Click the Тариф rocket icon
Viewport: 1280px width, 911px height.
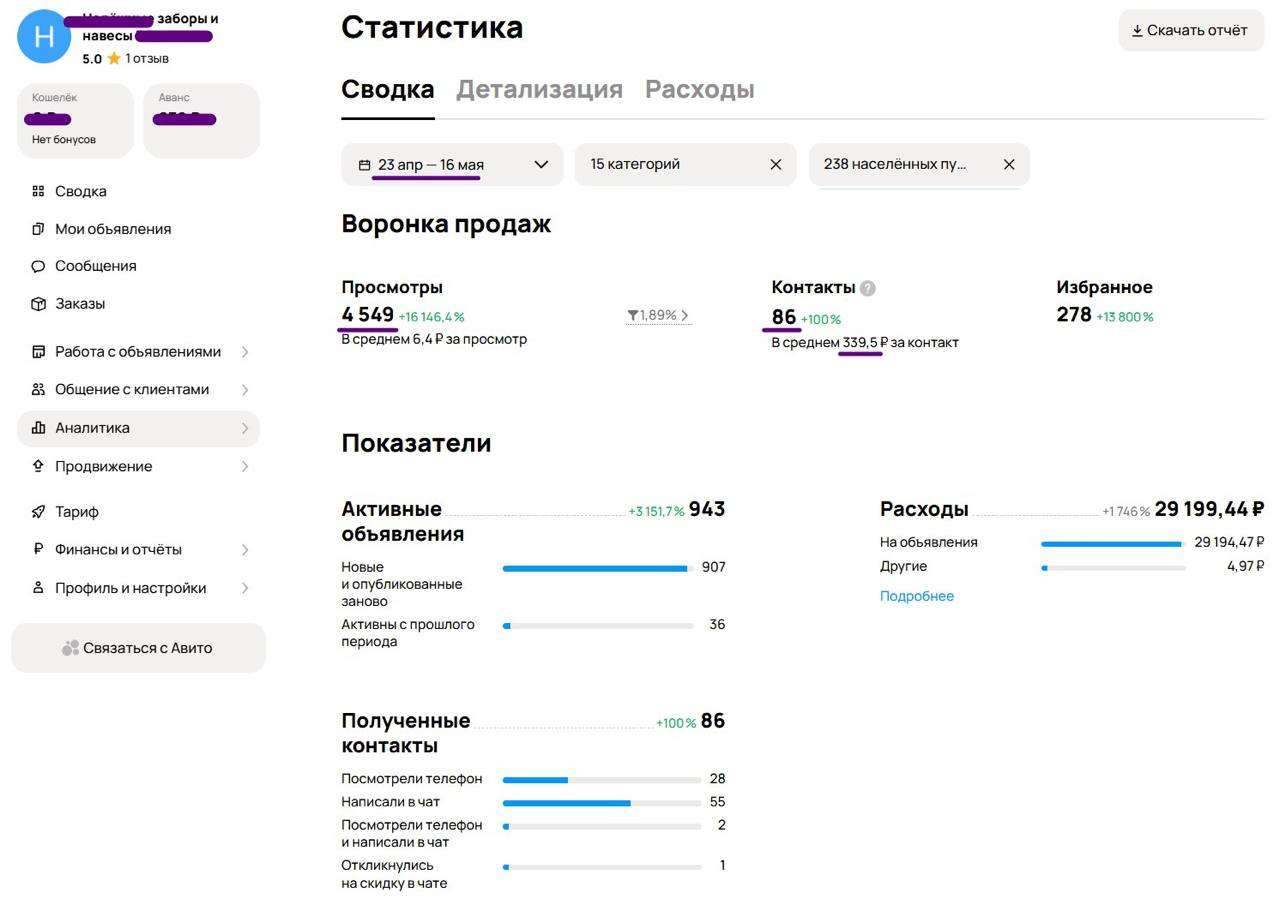pyautogui.click(x=38, y=512)
